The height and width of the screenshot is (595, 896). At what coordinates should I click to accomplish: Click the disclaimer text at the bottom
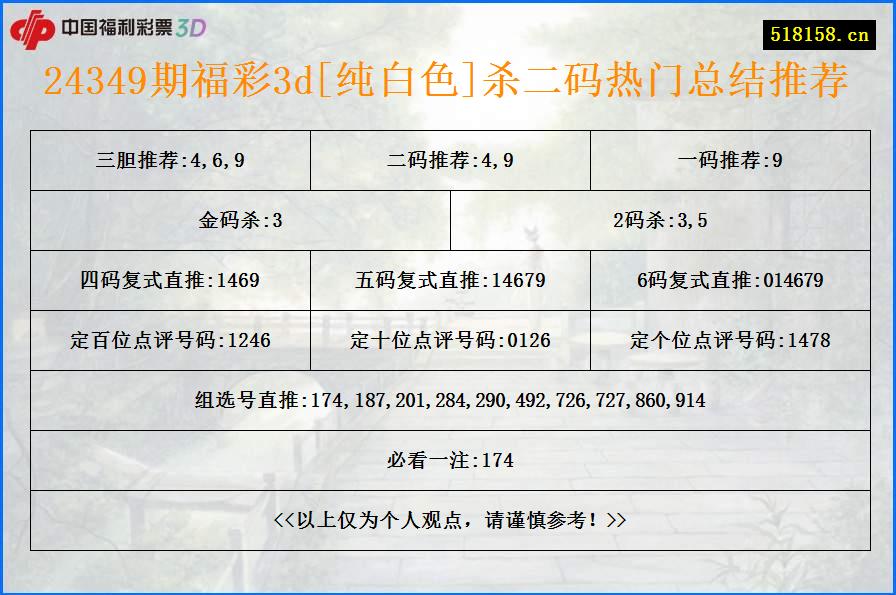click(x=448, y=520)
